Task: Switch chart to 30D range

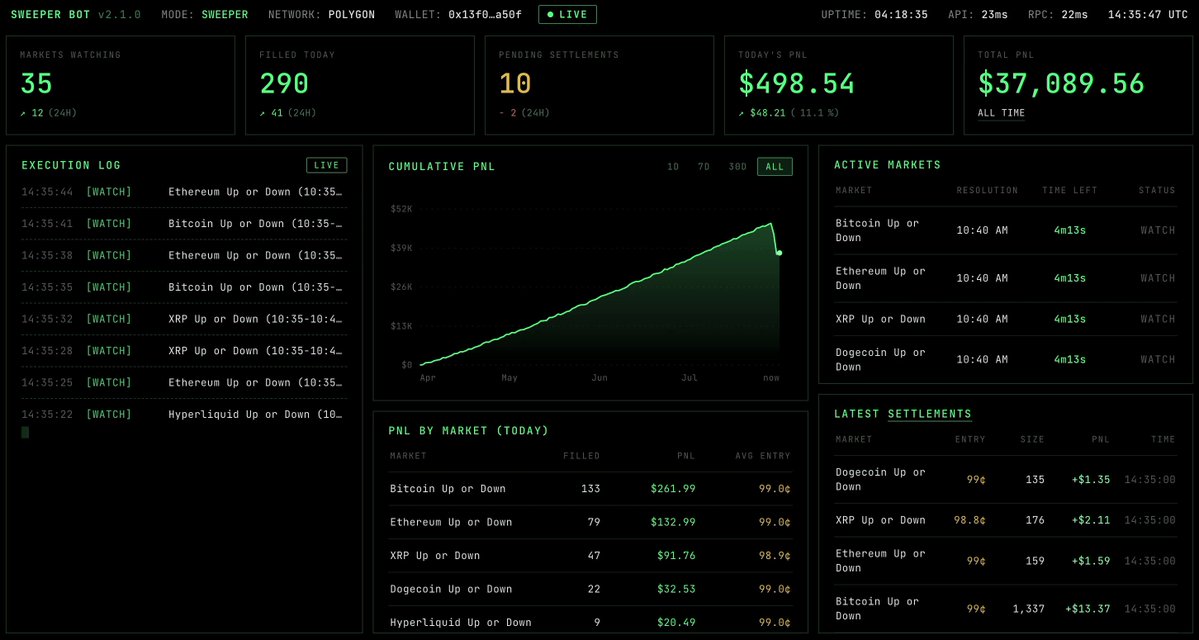Action: 737,167
